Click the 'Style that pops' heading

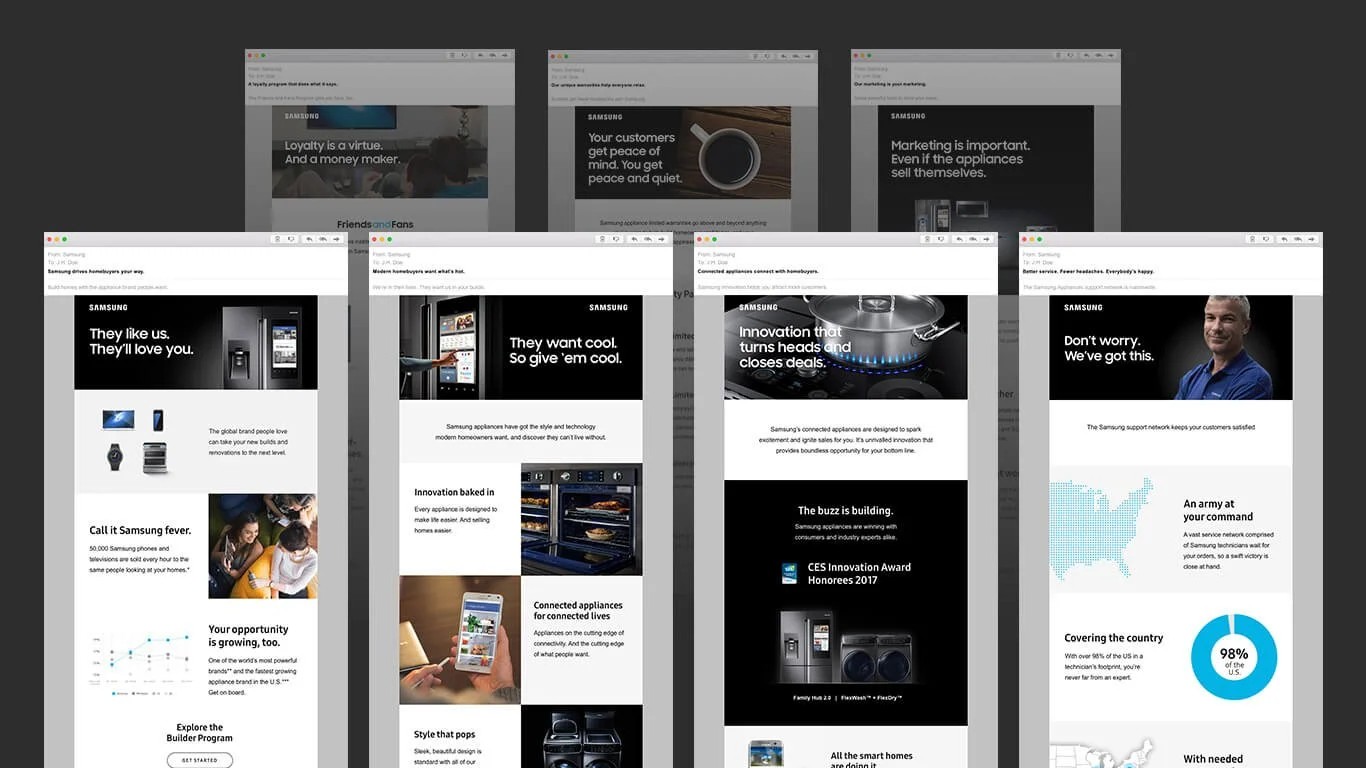click(x=445, y=734)
